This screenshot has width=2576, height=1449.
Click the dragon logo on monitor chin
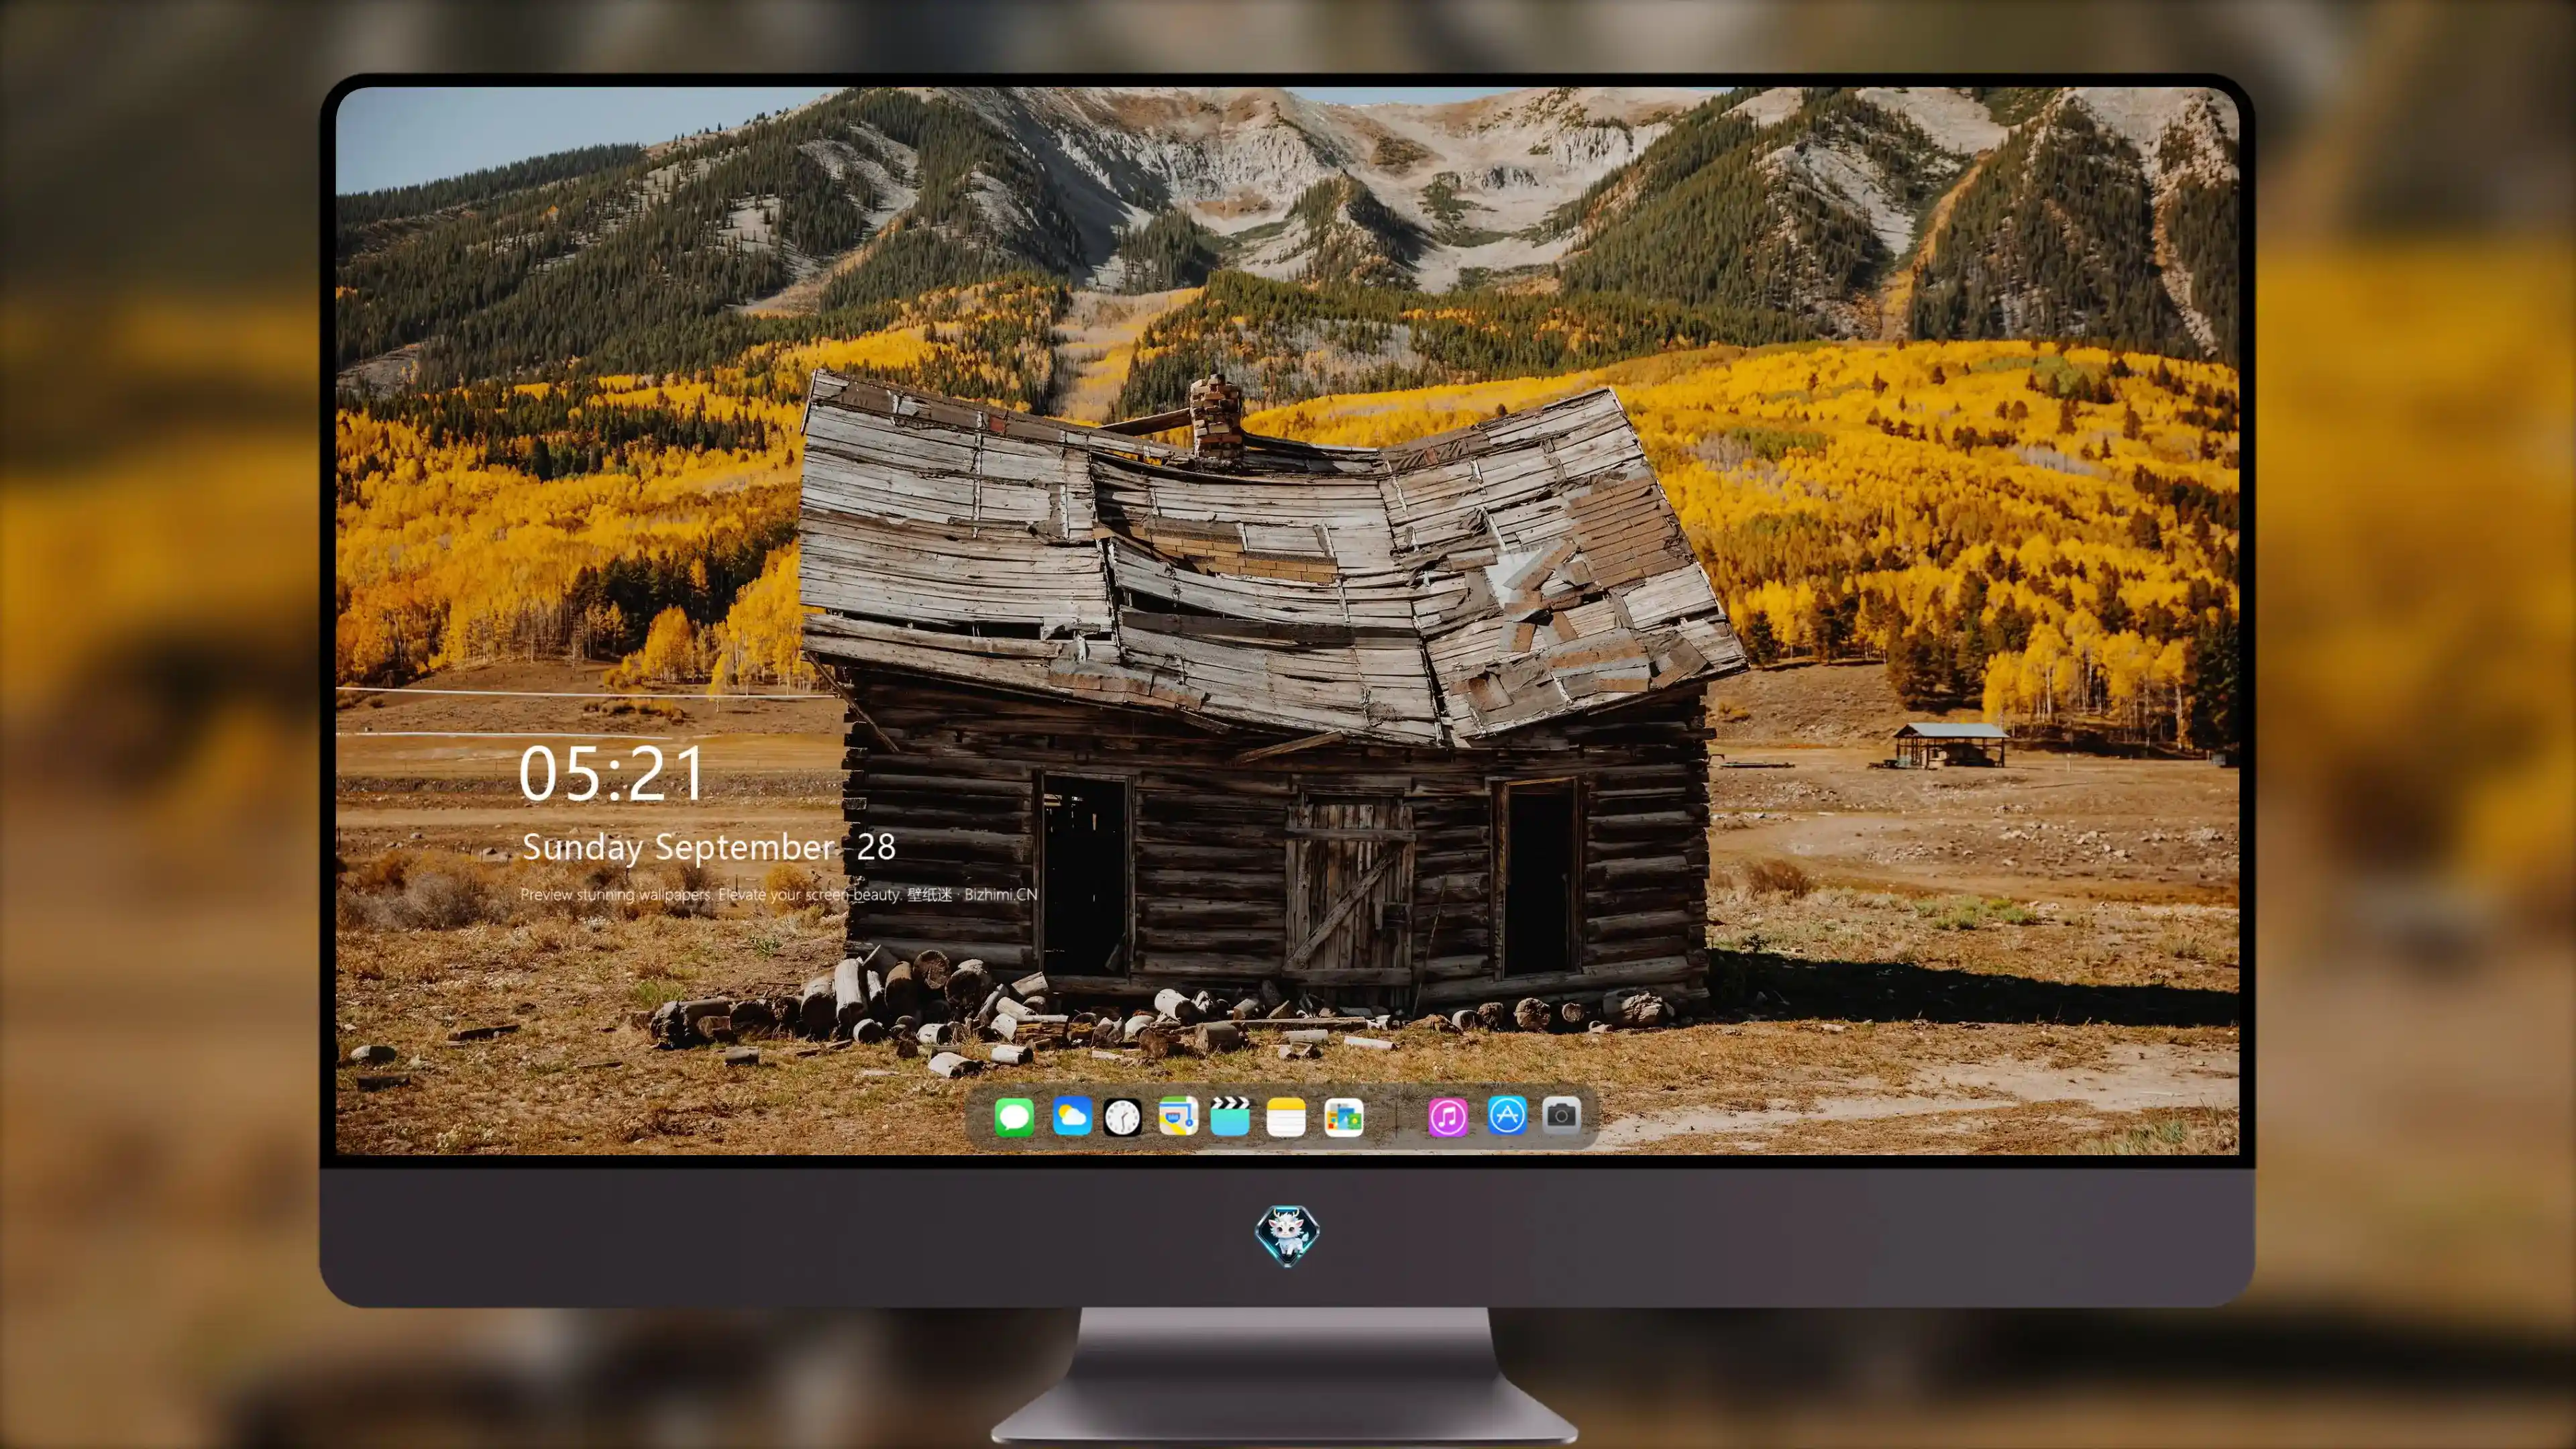coord(1287,1235)
